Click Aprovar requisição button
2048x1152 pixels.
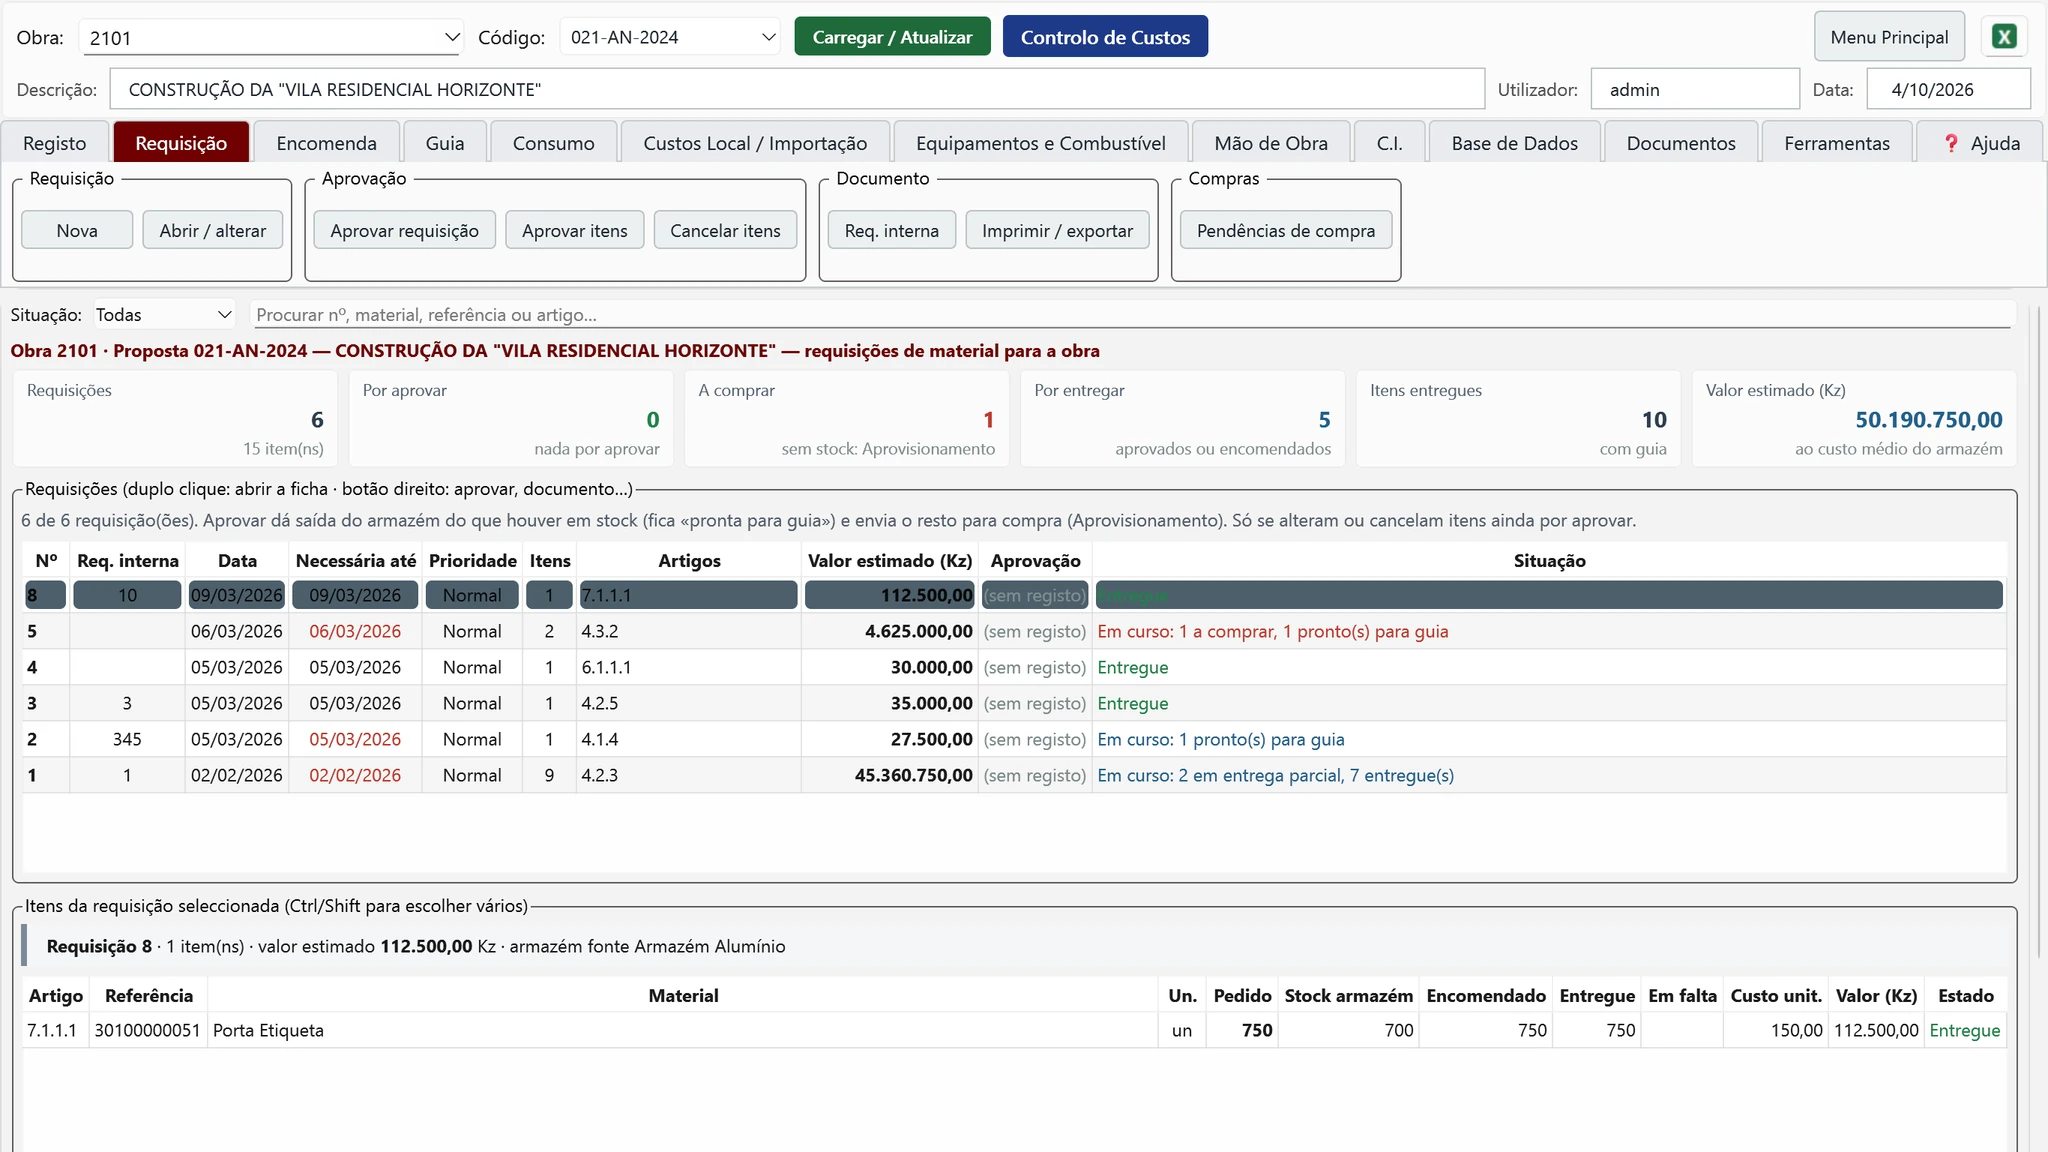[404, 230]
